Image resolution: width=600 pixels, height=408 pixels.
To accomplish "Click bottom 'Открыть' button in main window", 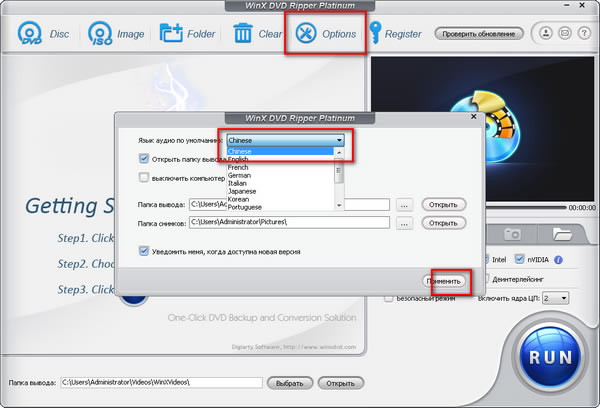I will point(340,383).
